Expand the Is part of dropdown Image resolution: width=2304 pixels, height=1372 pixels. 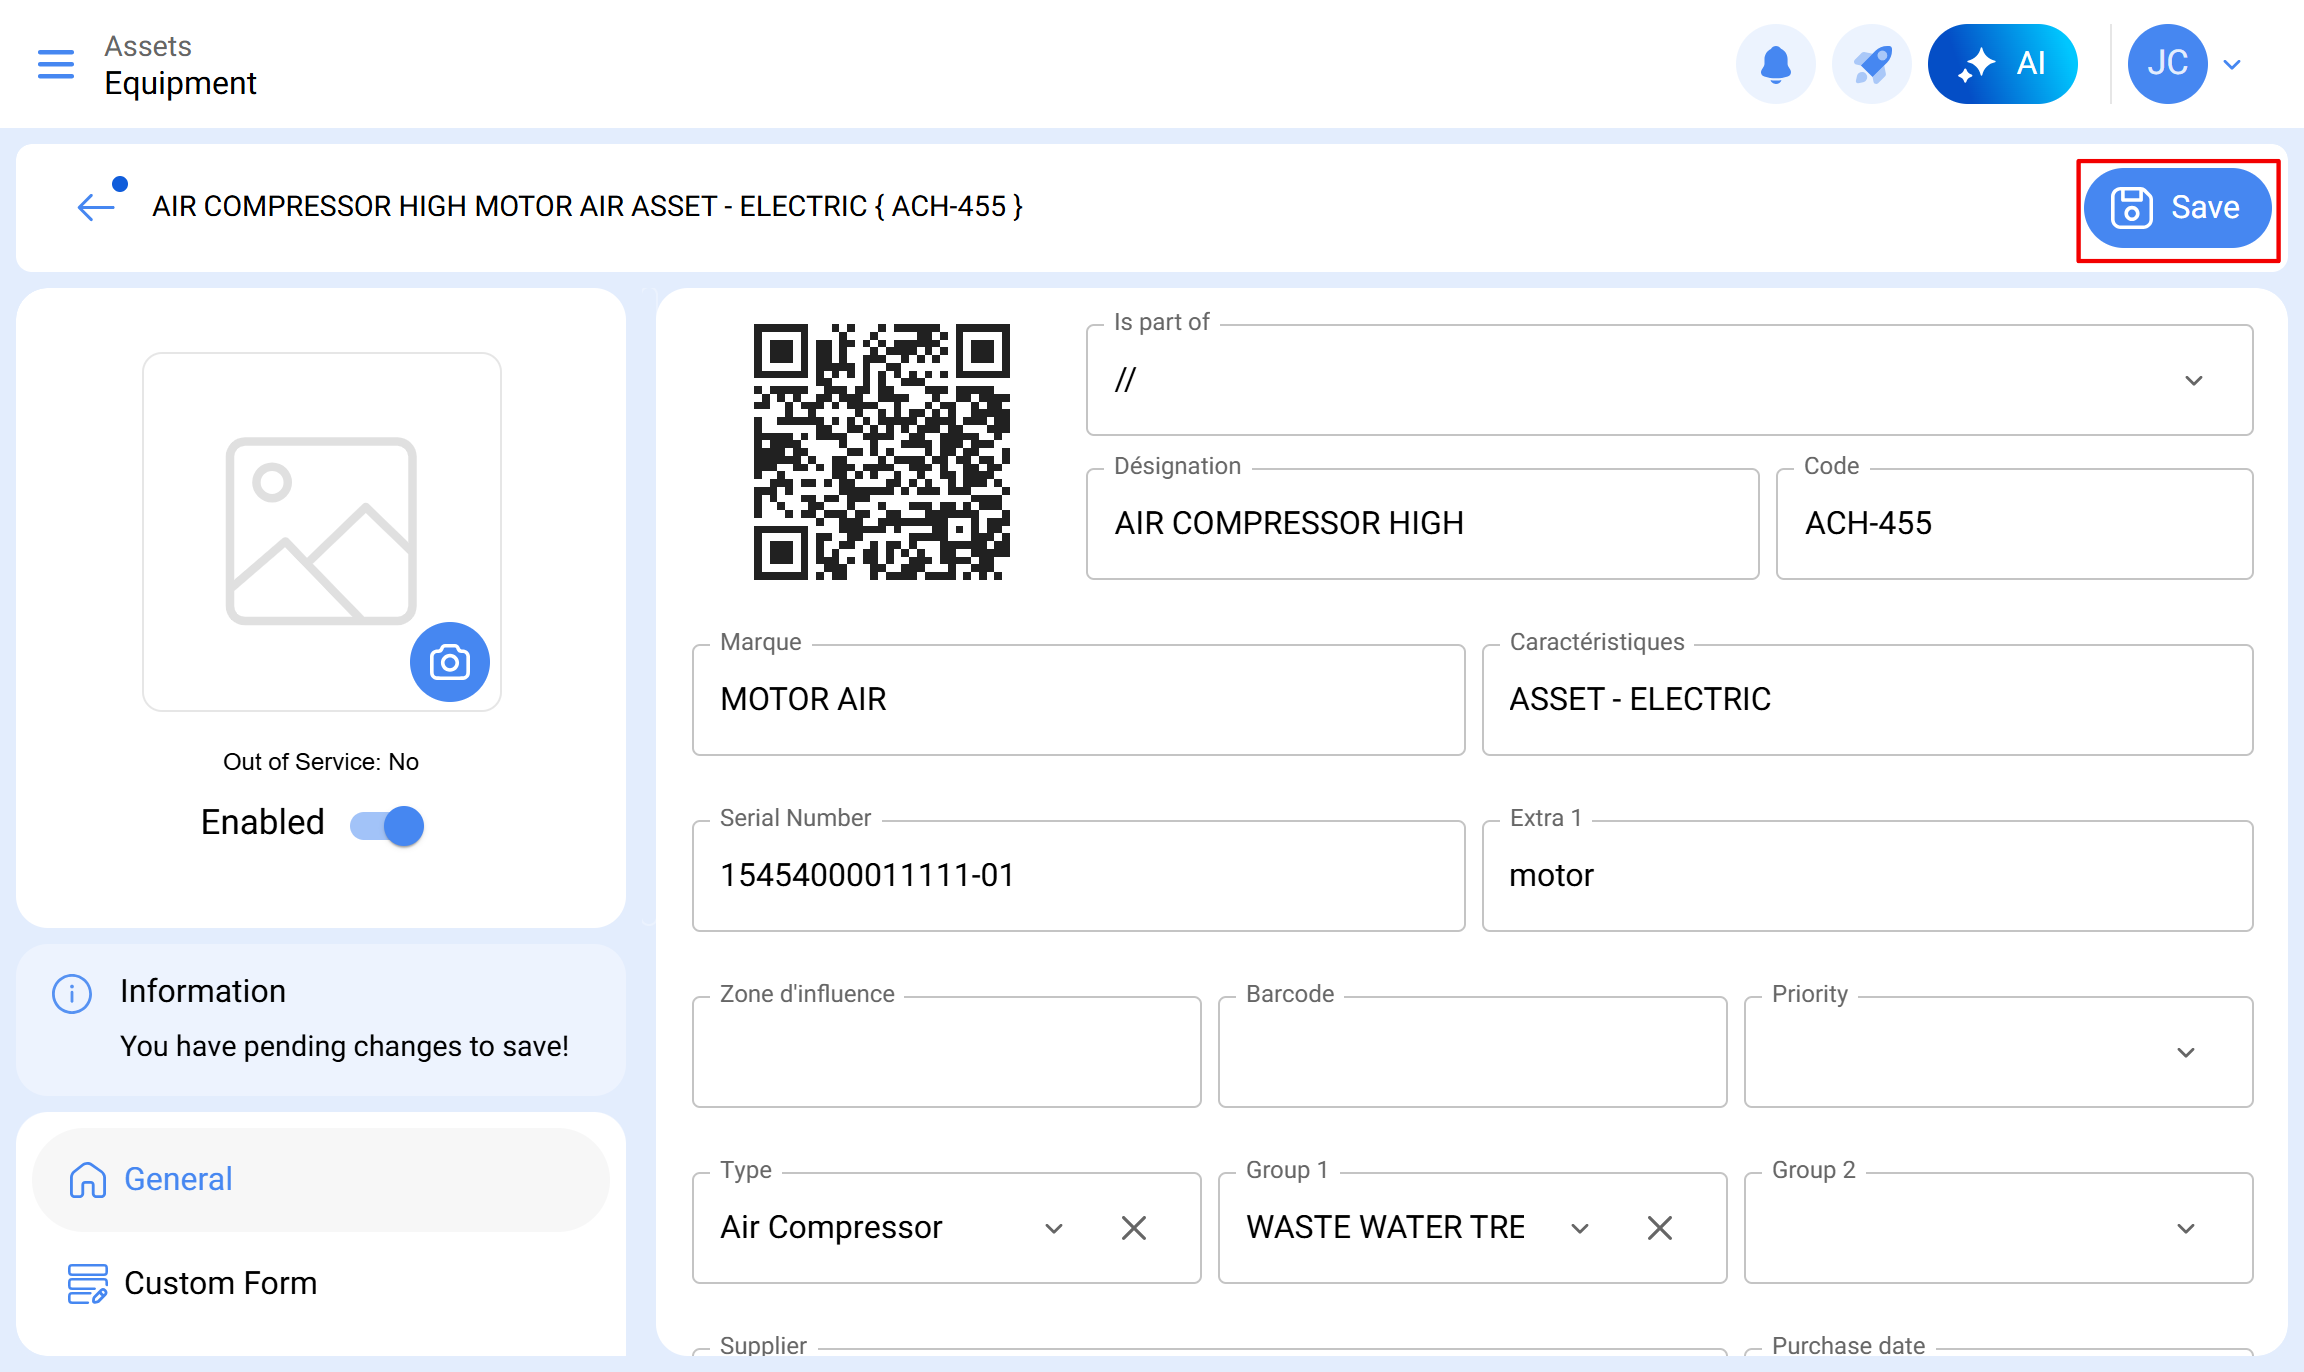(x=2193, y=381)
